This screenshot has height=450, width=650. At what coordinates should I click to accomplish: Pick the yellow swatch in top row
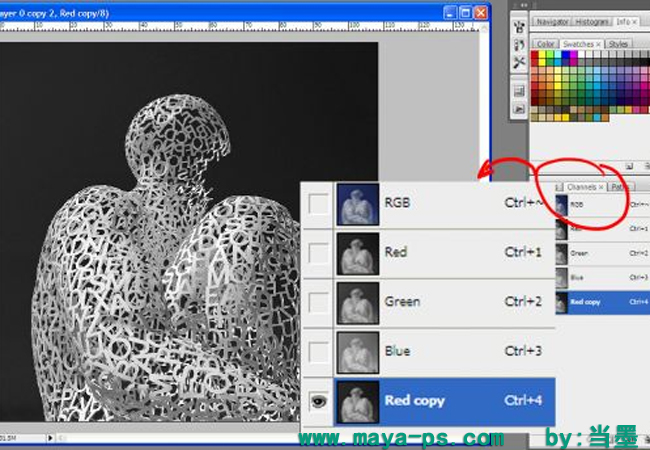point(542,55)
